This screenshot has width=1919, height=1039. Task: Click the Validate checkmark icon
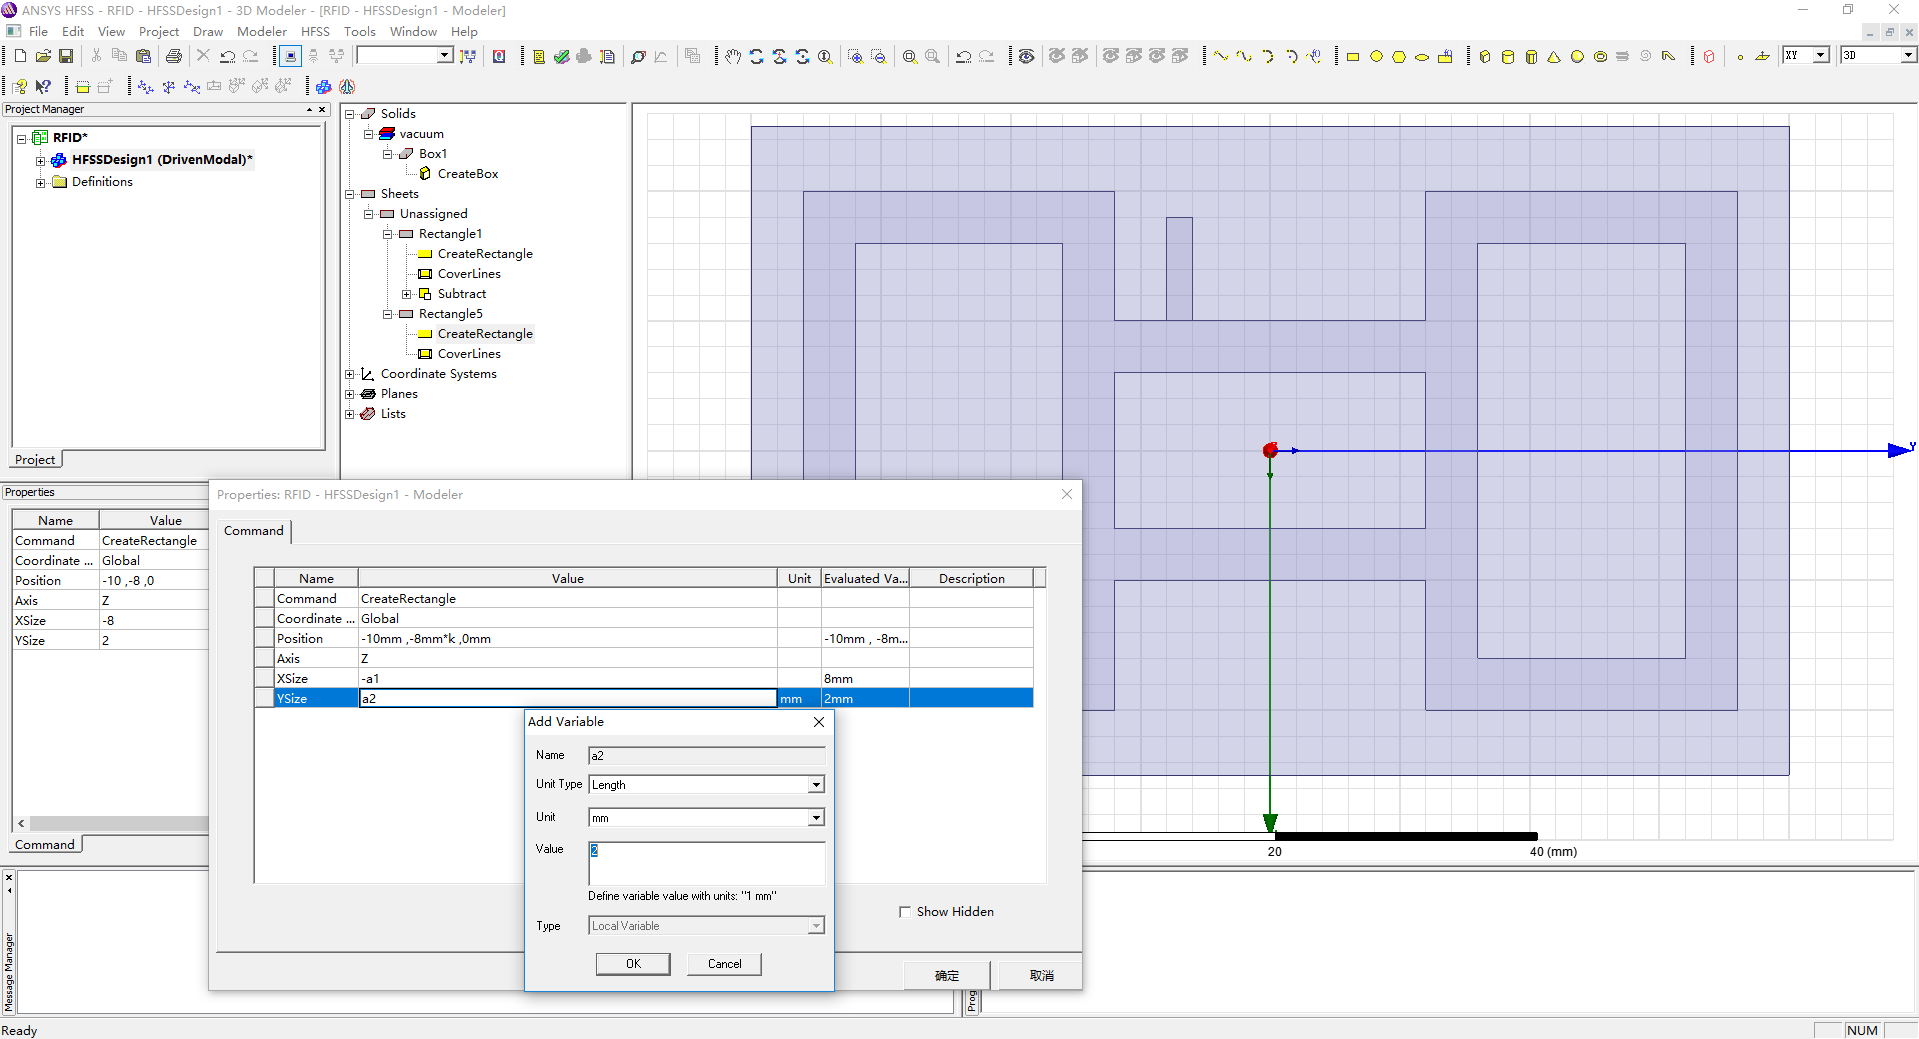(x=561, y=57)
